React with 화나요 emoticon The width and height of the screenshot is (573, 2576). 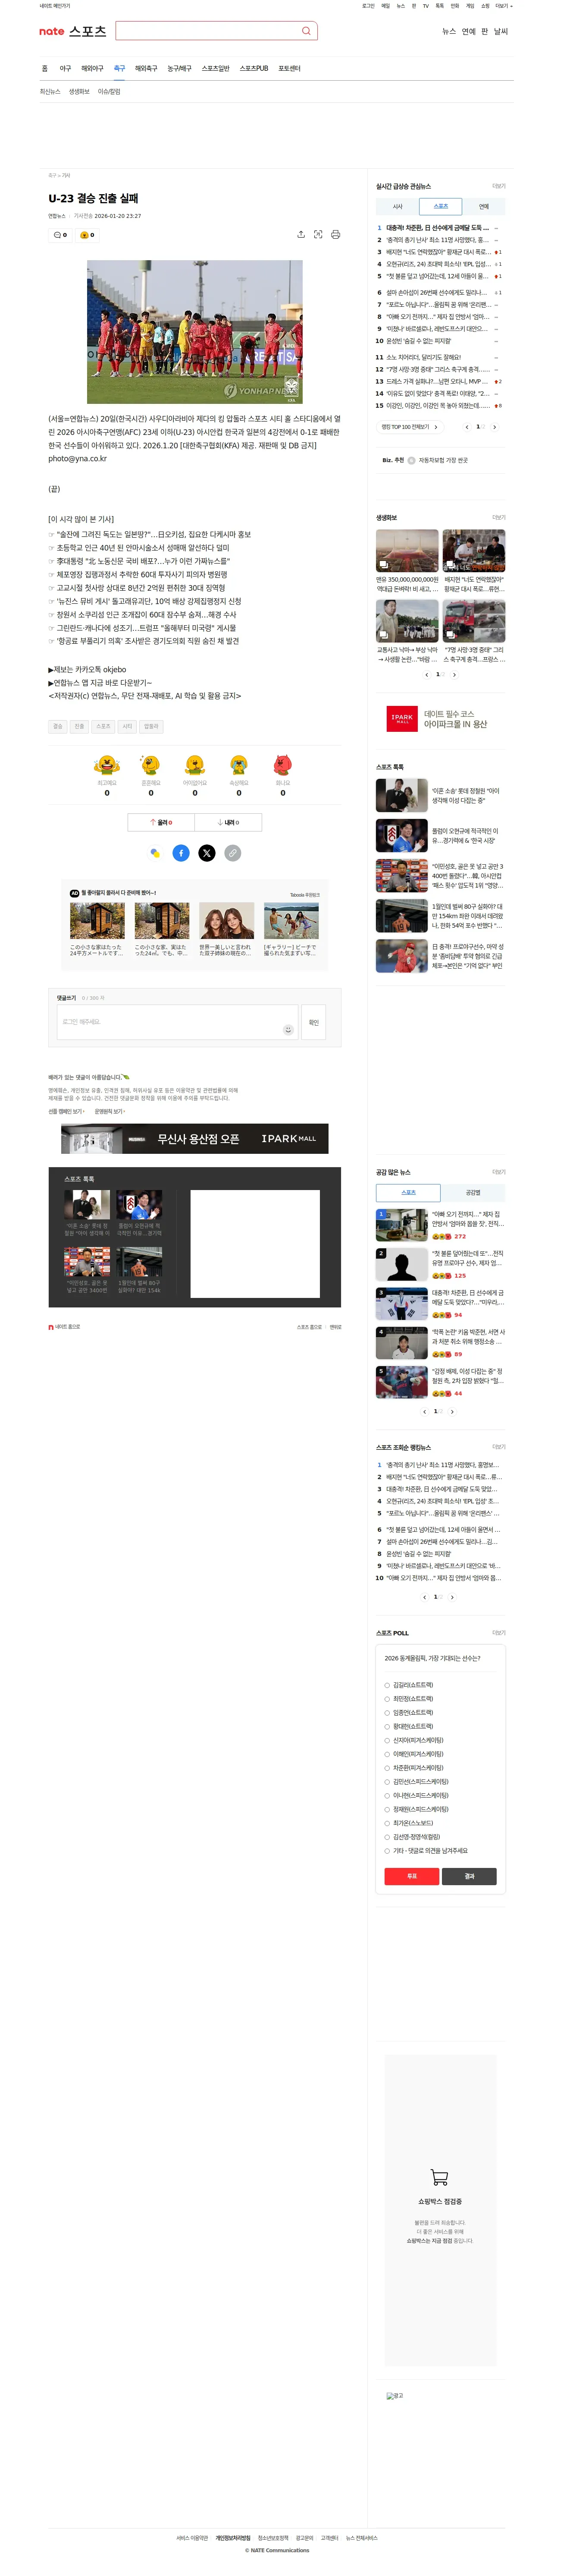coord(283,765)
